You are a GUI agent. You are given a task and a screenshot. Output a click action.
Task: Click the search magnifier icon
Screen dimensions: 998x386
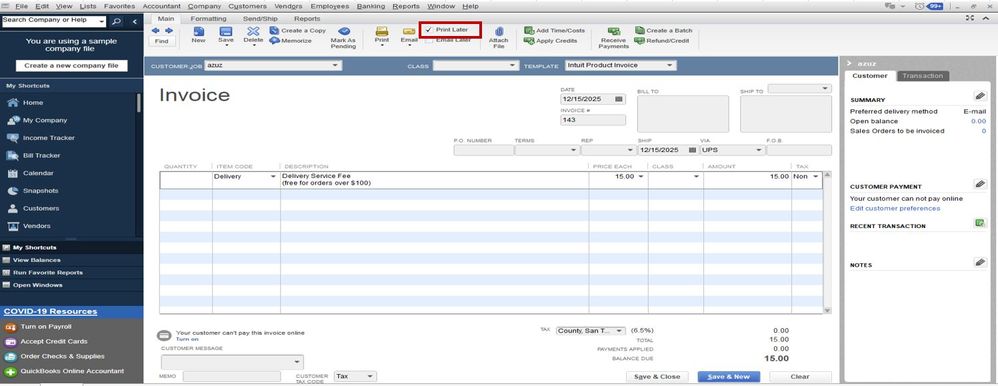[116, 21]
